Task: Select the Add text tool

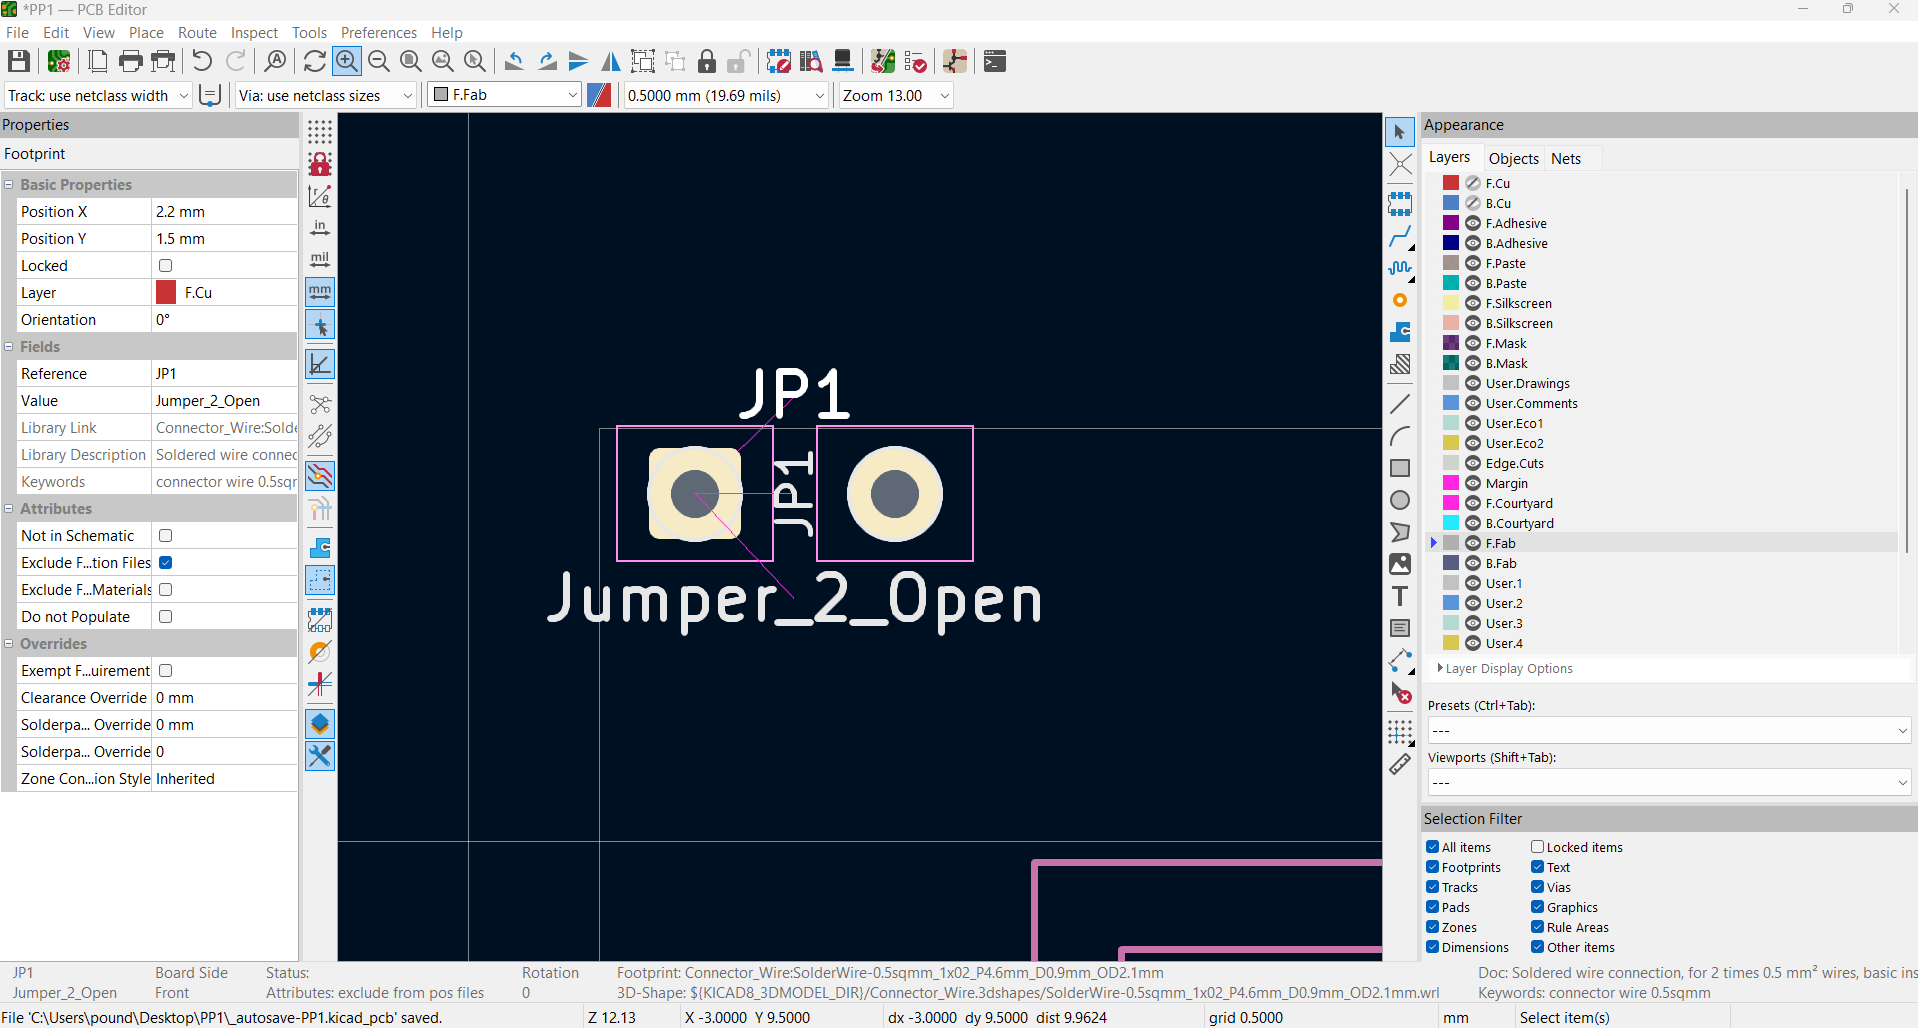Action: 1400,596
